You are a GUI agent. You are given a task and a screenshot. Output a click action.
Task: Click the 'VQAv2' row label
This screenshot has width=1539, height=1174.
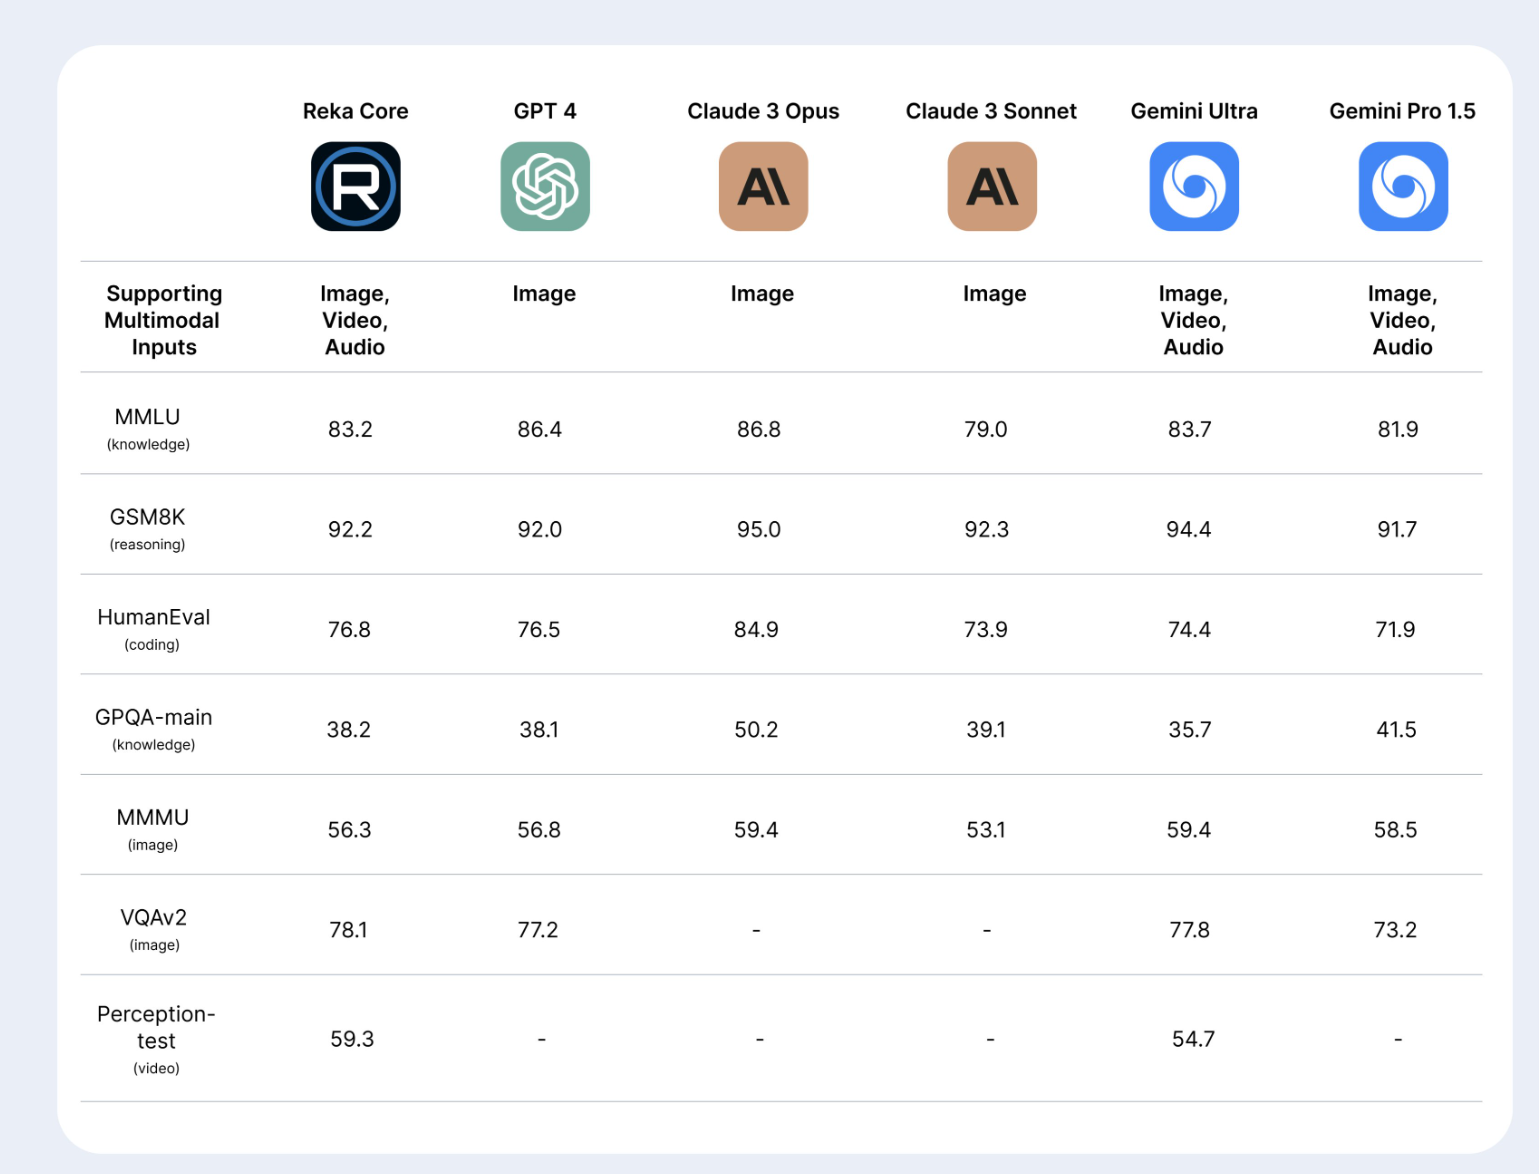(154, 917)
